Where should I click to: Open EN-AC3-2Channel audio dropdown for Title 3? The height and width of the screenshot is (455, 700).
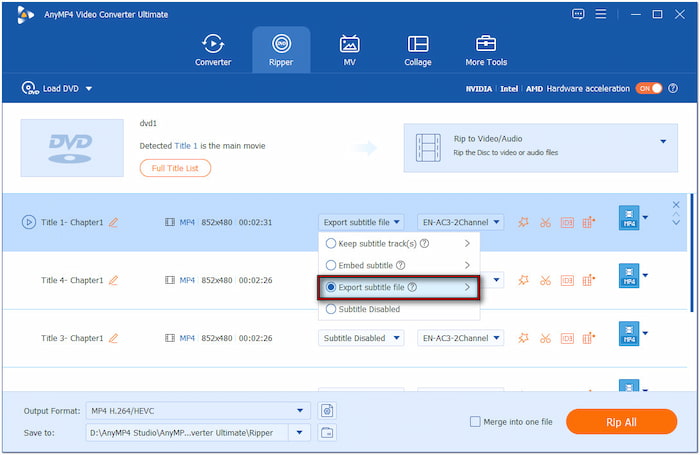pyautogui.click(x=460, y=338)
